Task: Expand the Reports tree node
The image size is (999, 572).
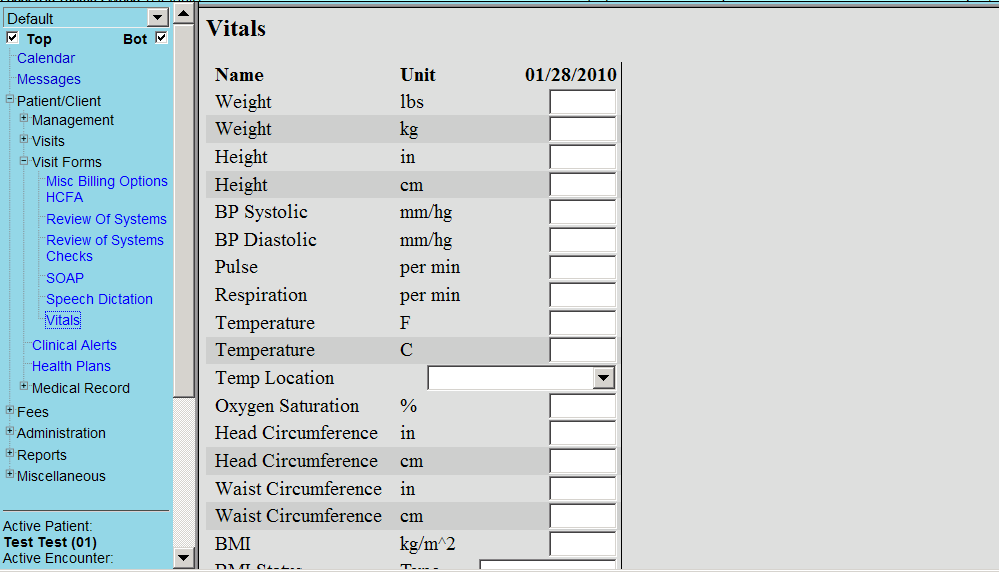Action: pyautogui.click(x=10, y=453)
